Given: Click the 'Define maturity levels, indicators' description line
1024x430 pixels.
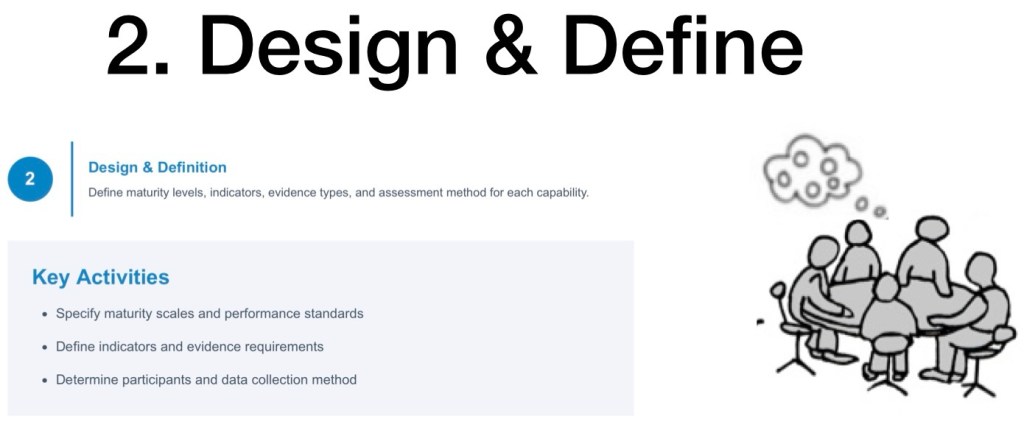Looking at the screenshot, I should (x=338, y=192).
